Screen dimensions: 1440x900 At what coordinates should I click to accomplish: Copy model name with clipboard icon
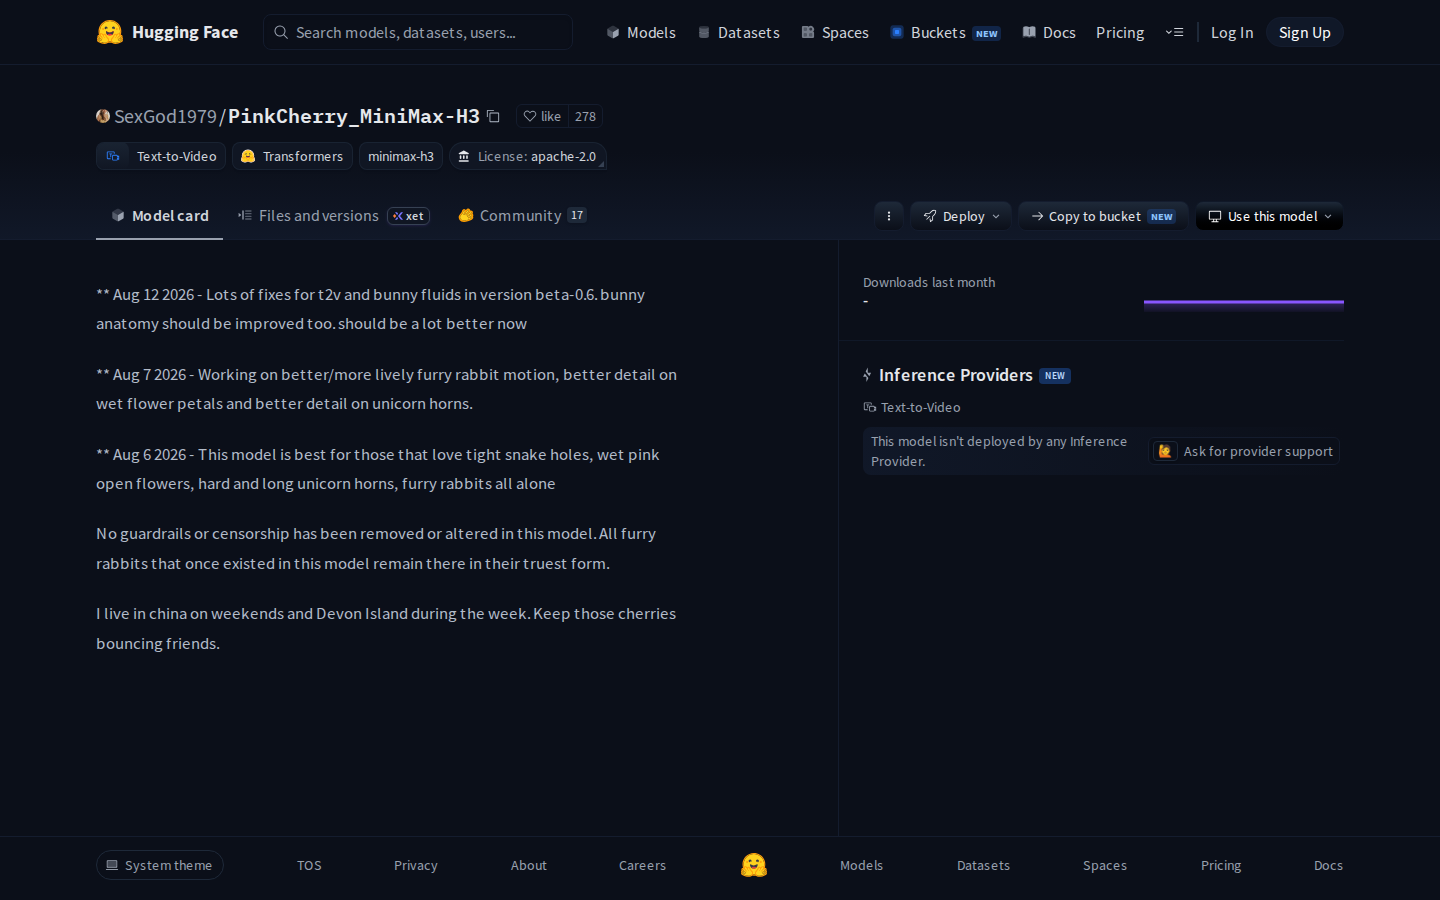(x=493, y=116)
